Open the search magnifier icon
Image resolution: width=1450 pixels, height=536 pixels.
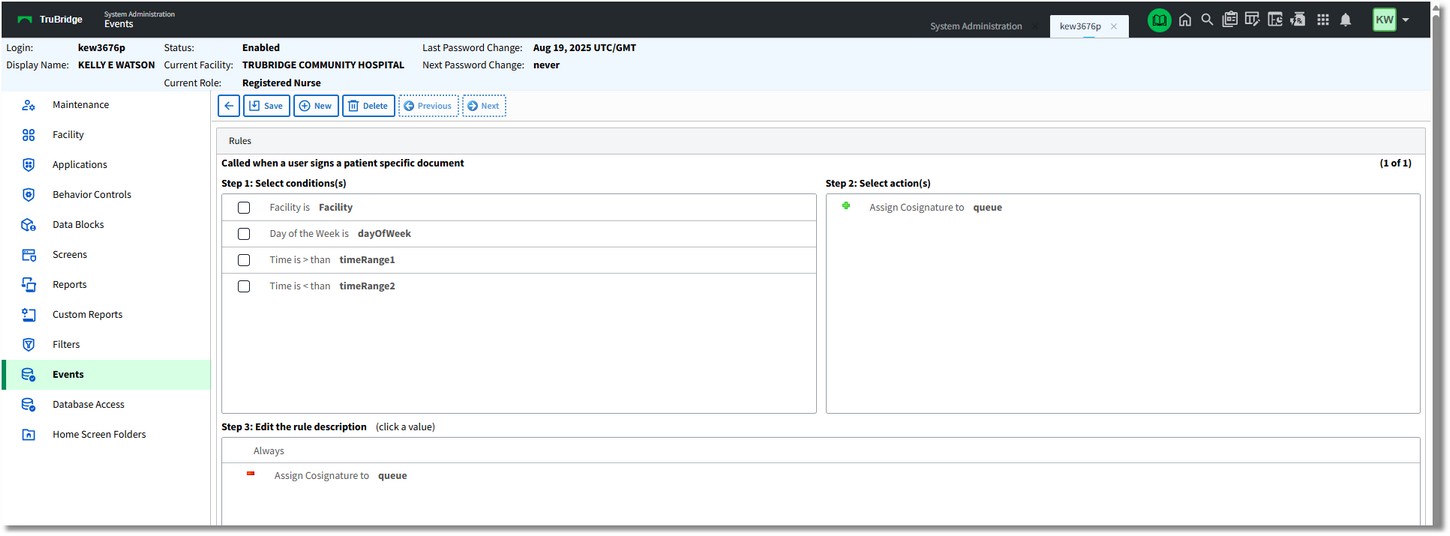[x=1207, y=20]
